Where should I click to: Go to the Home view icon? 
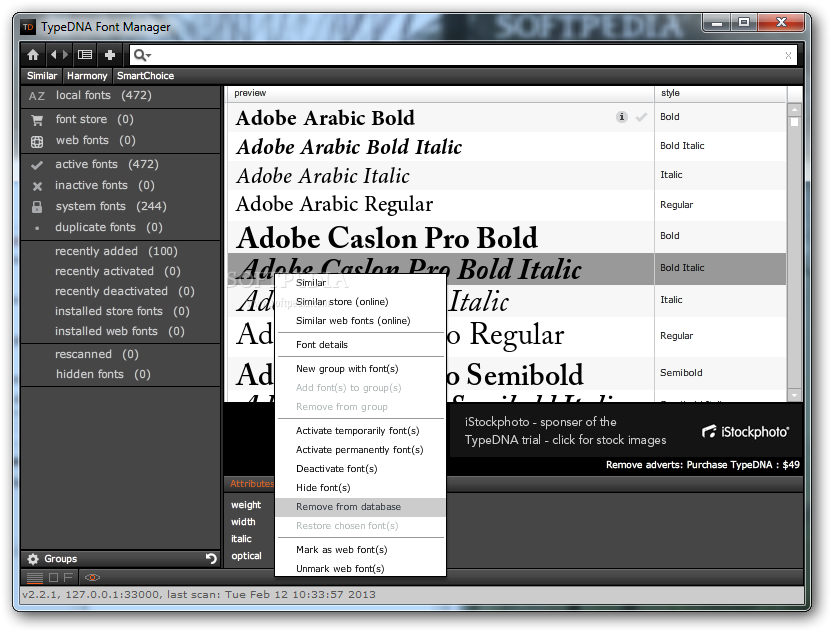pyautogui.click(x=33, y=55)
